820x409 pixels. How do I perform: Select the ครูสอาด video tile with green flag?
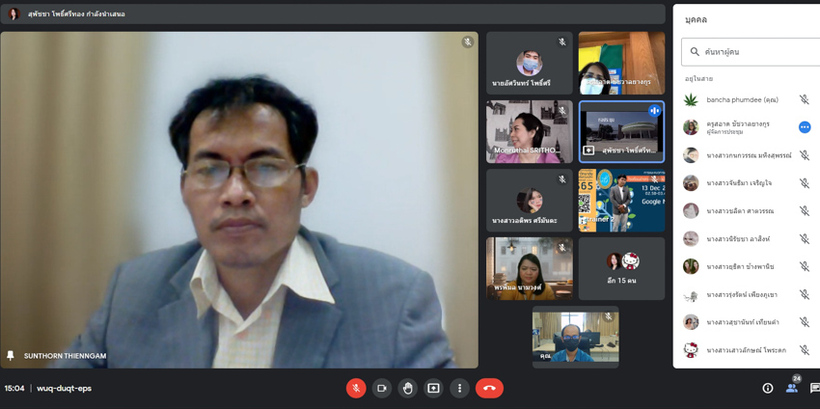[622, 63]
